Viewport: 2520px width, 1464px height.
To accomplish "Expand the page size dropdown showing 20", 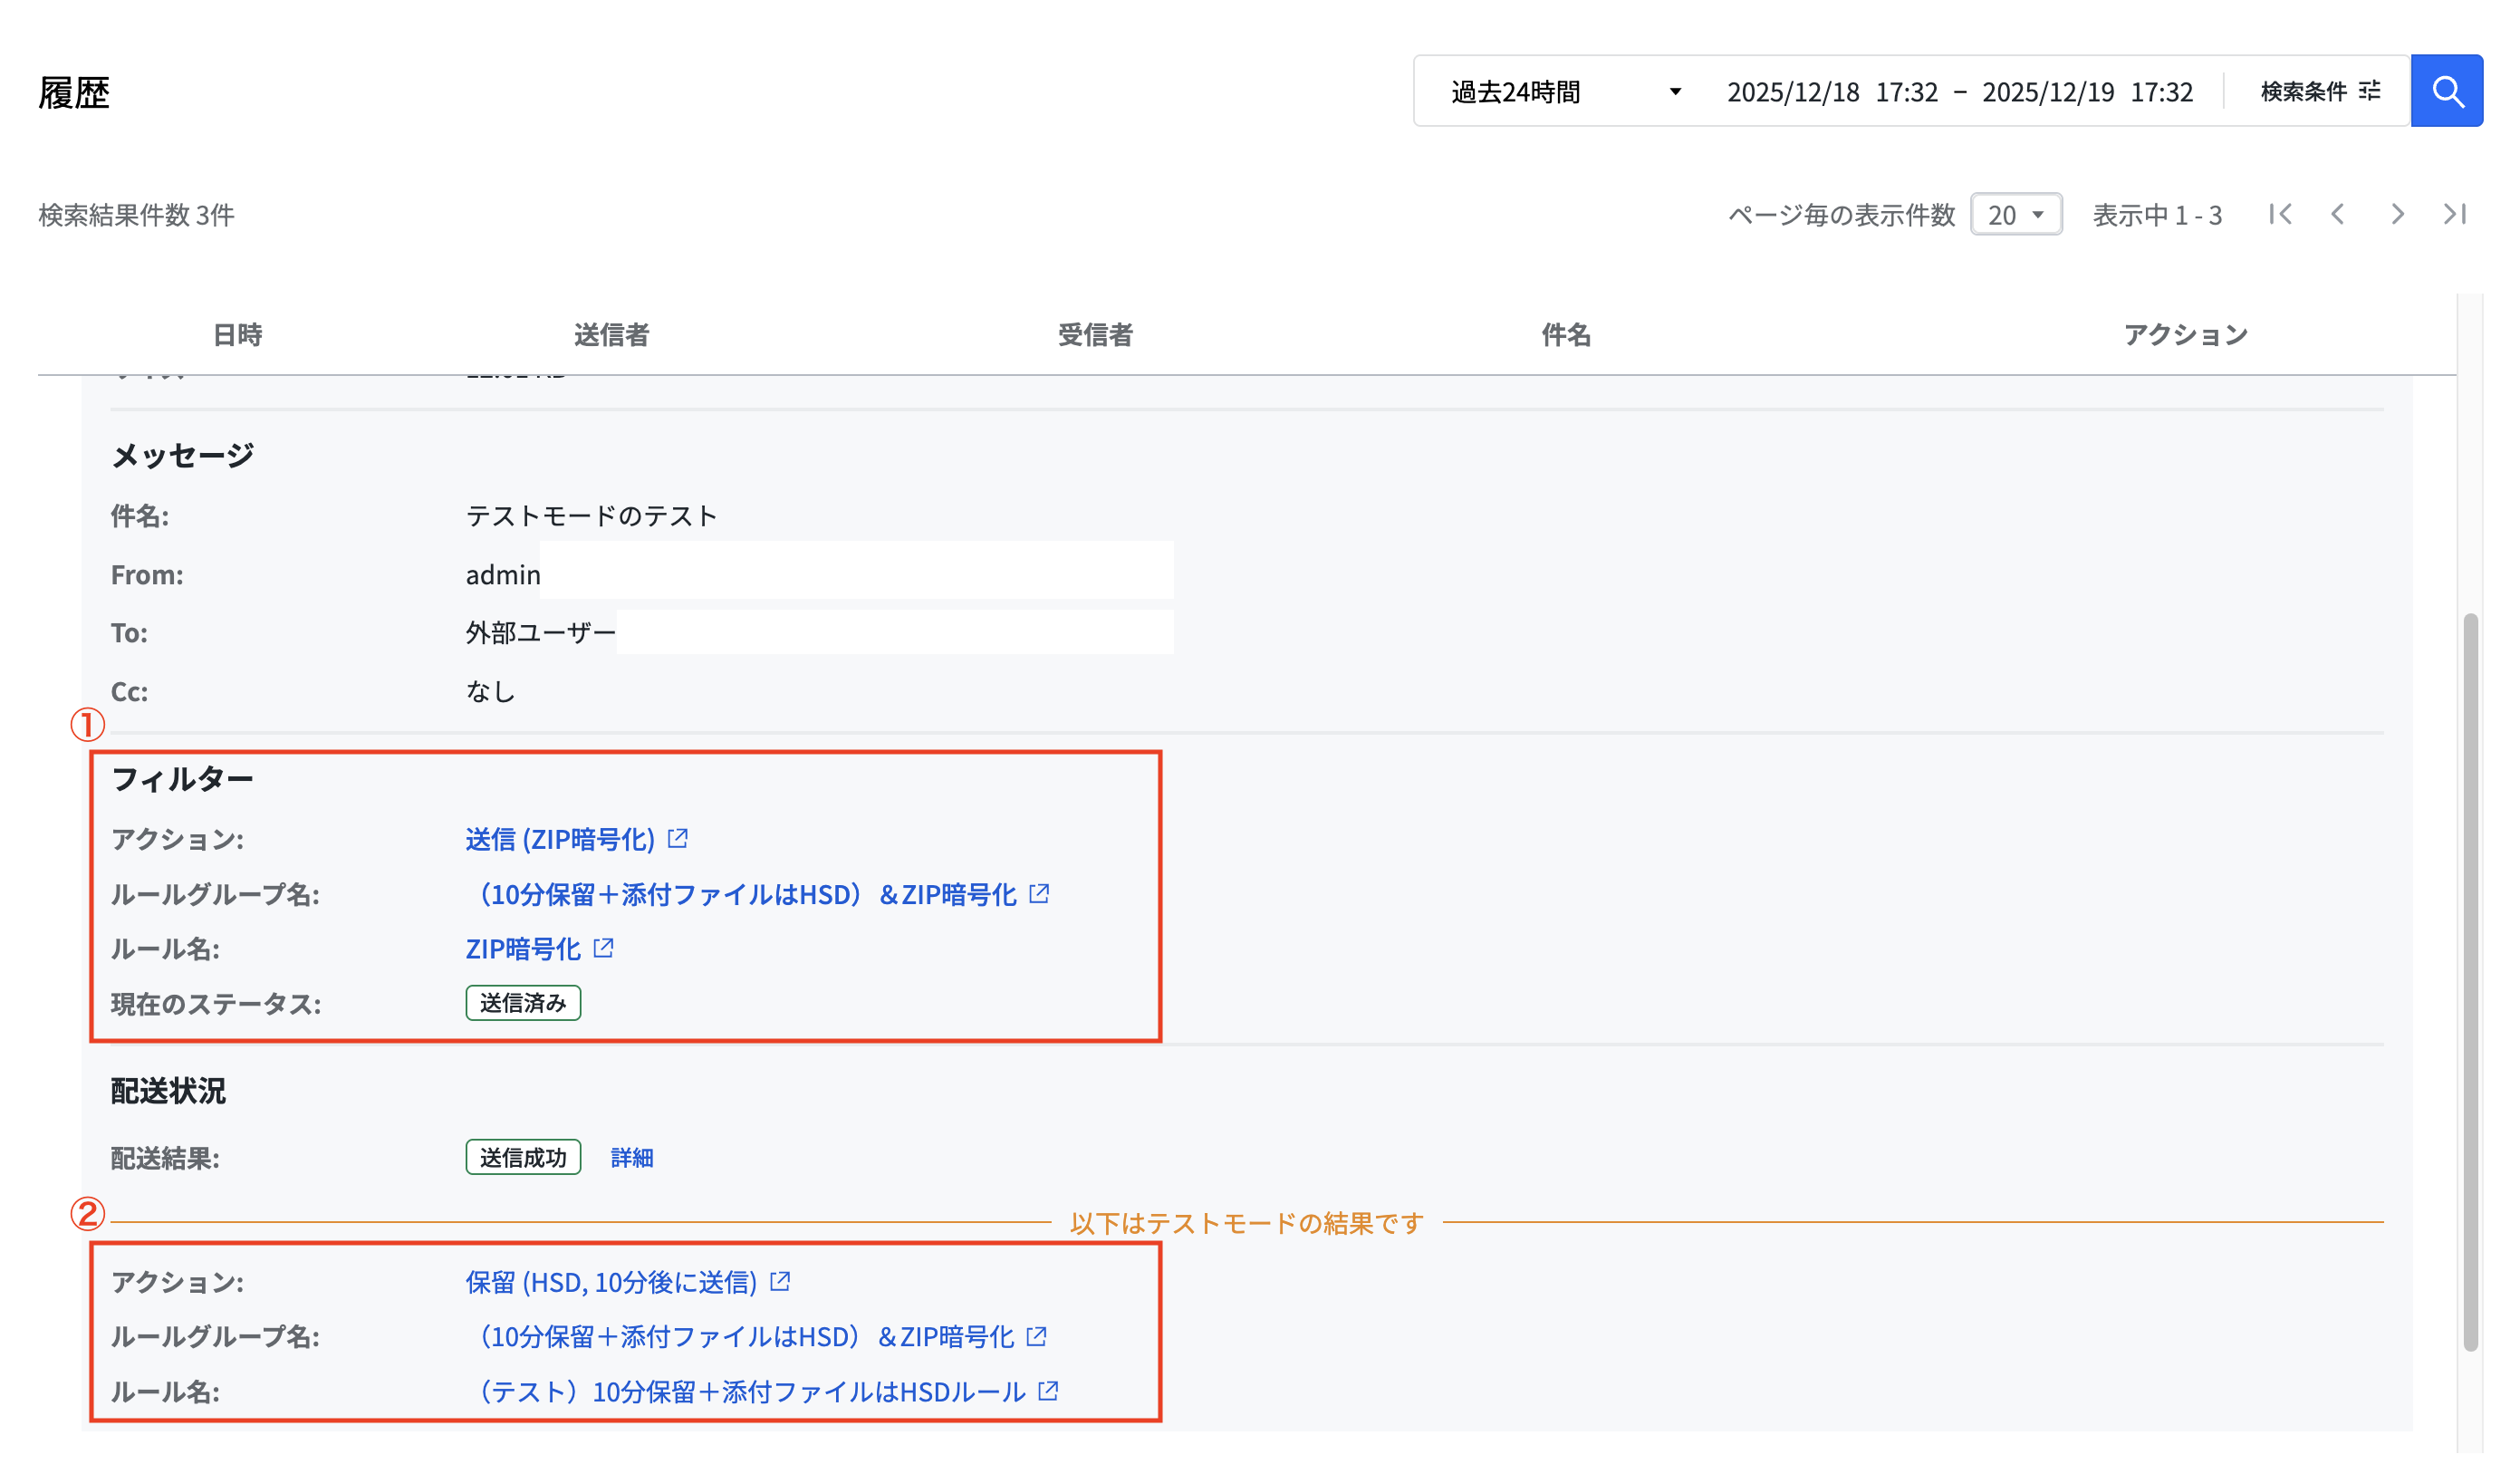I will 2015,214.
